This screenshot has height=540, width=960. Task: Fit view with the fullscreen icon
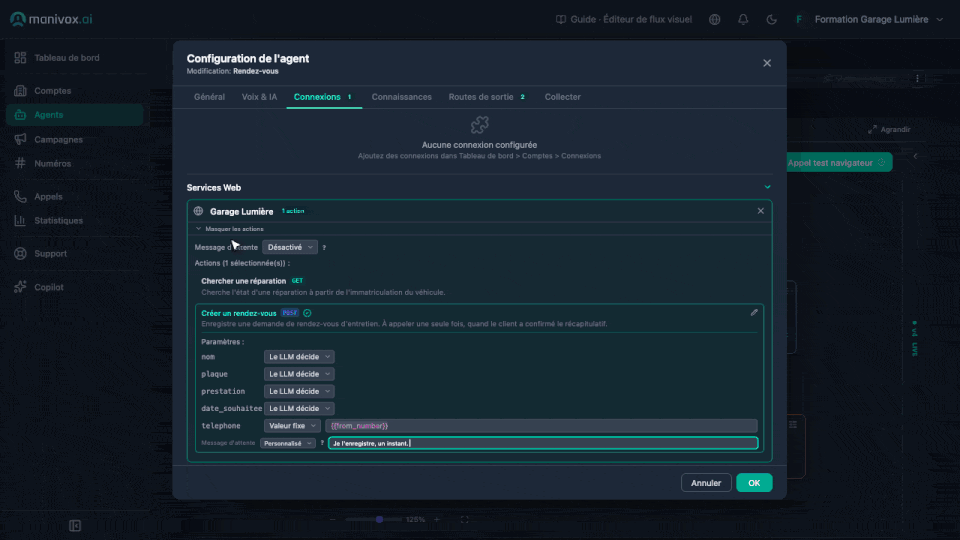point(465,519)
